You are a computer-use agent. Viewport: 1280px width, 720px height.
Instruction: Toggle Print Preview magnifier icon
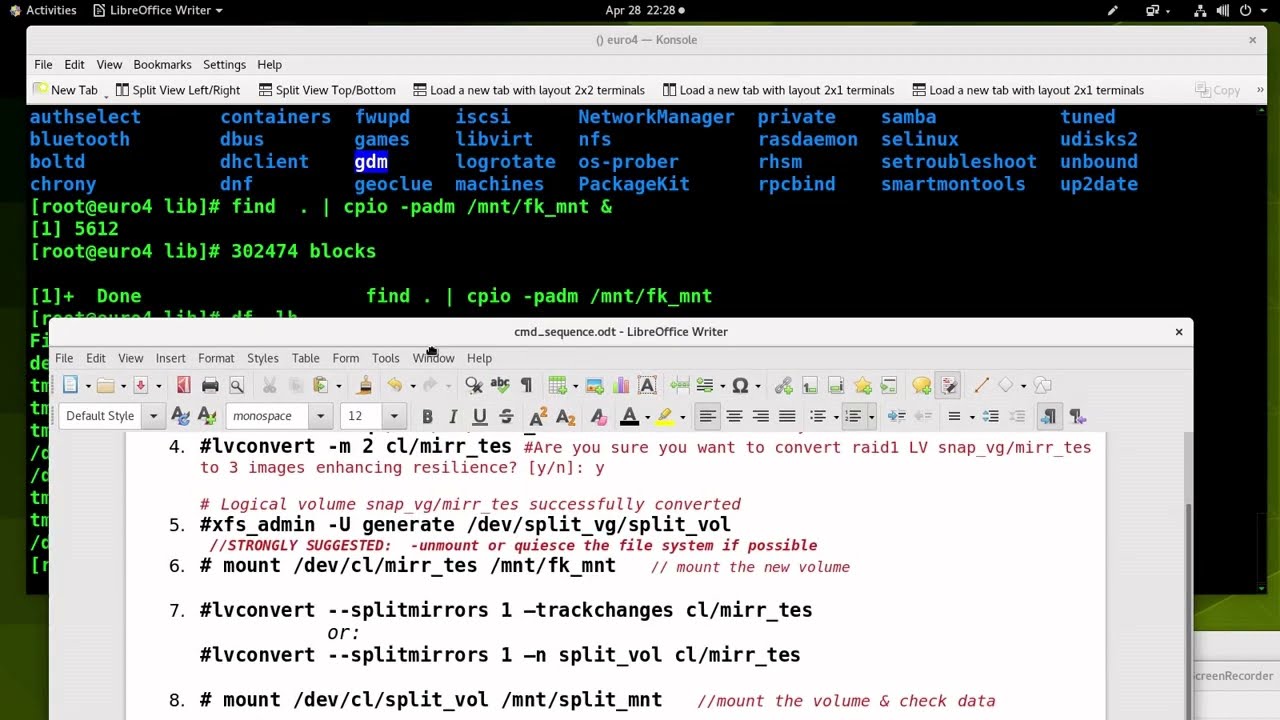pos(237,385)
